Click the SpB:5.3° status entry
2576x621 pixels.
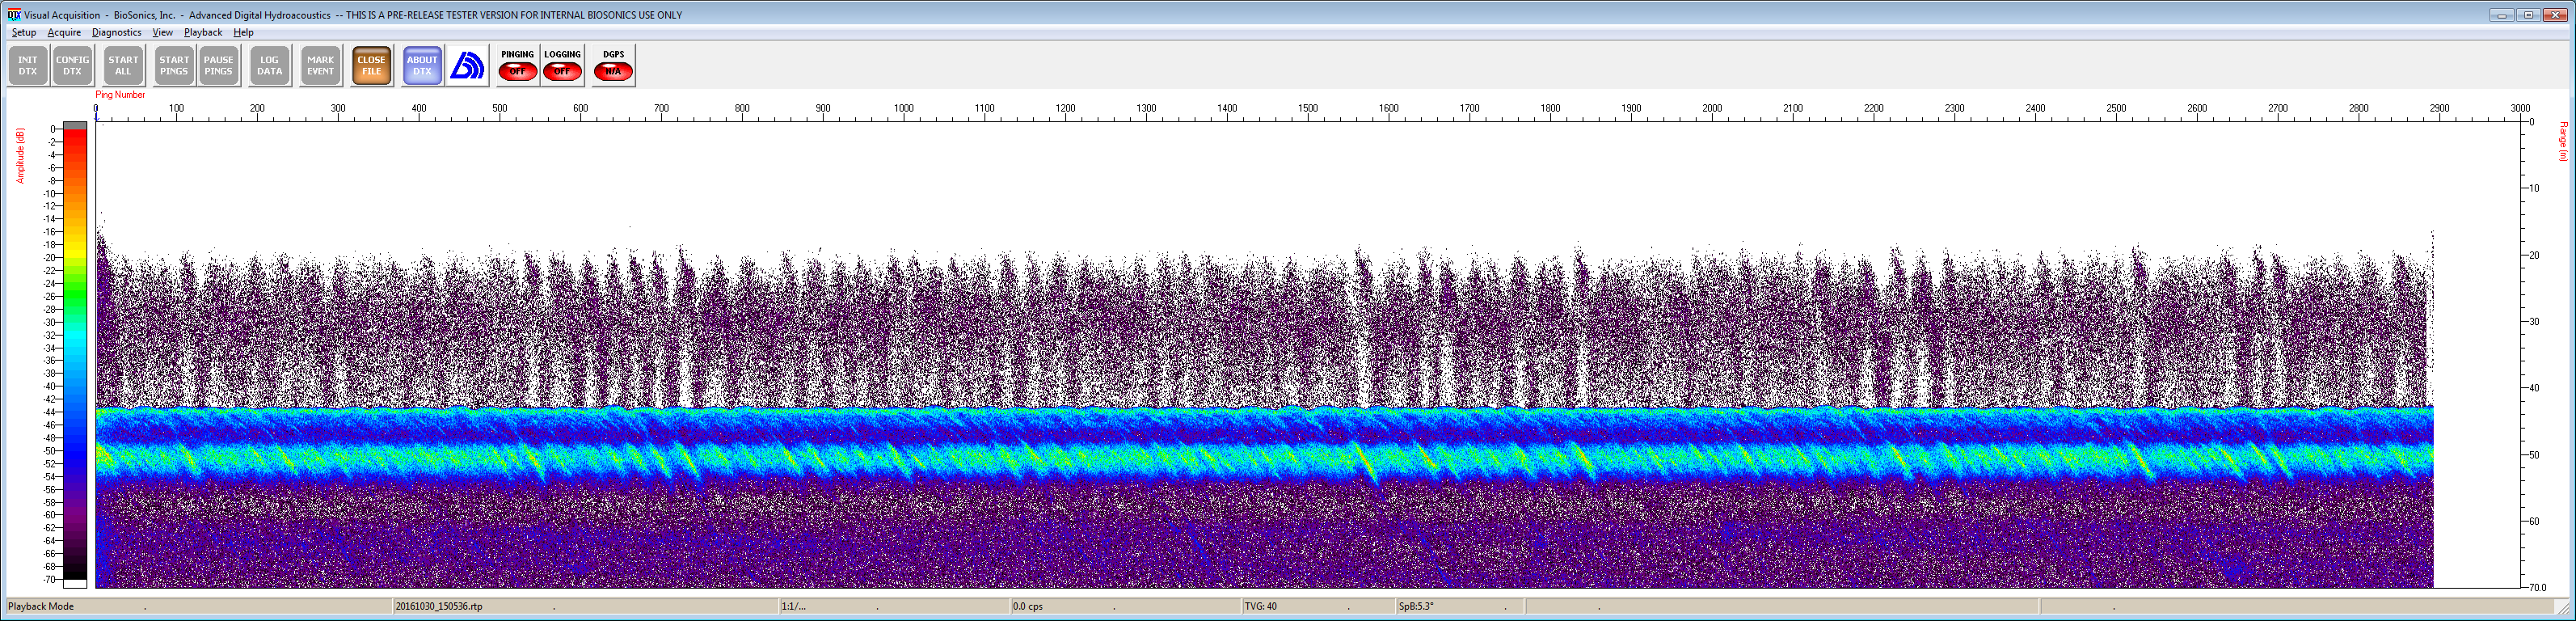1416,606
